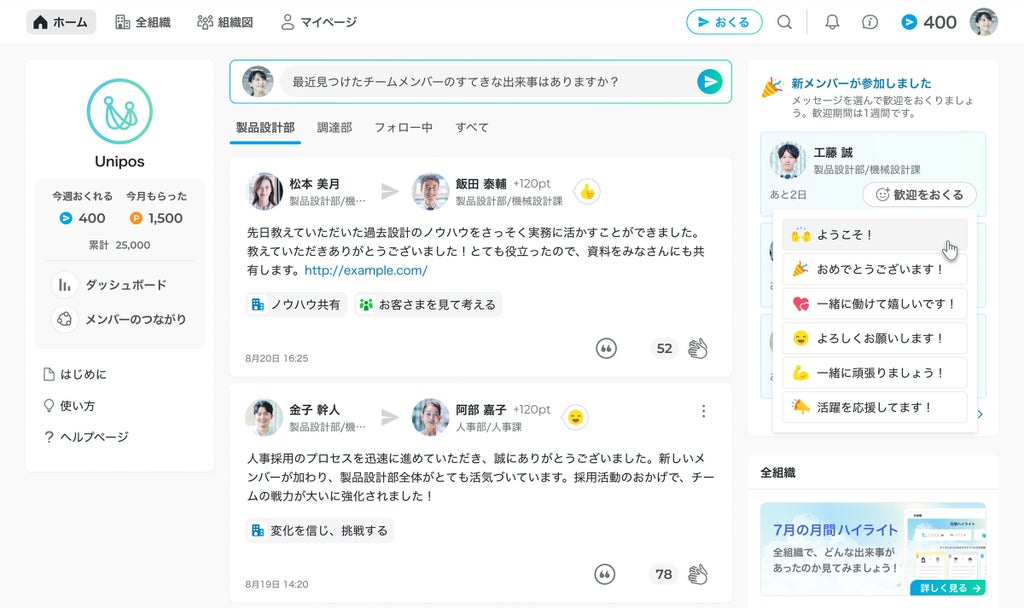
Task: Click the info circle icon in header
Action: 870,22
